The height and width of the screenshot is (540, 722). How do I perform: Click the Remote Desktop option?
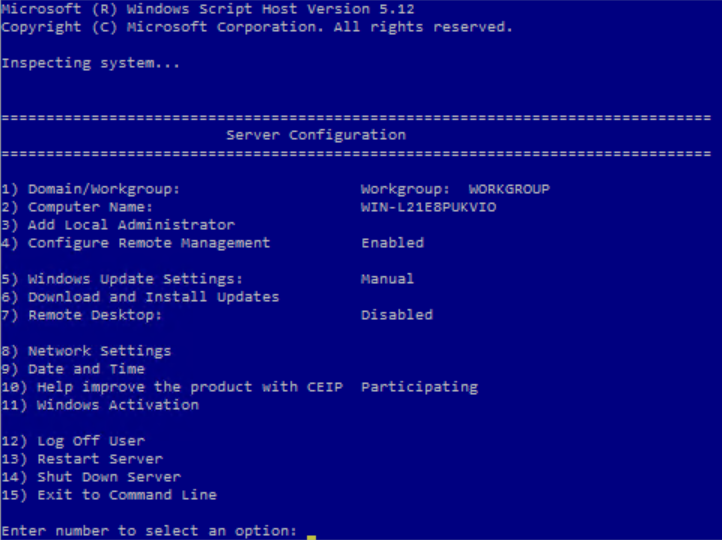click(81, 315)
